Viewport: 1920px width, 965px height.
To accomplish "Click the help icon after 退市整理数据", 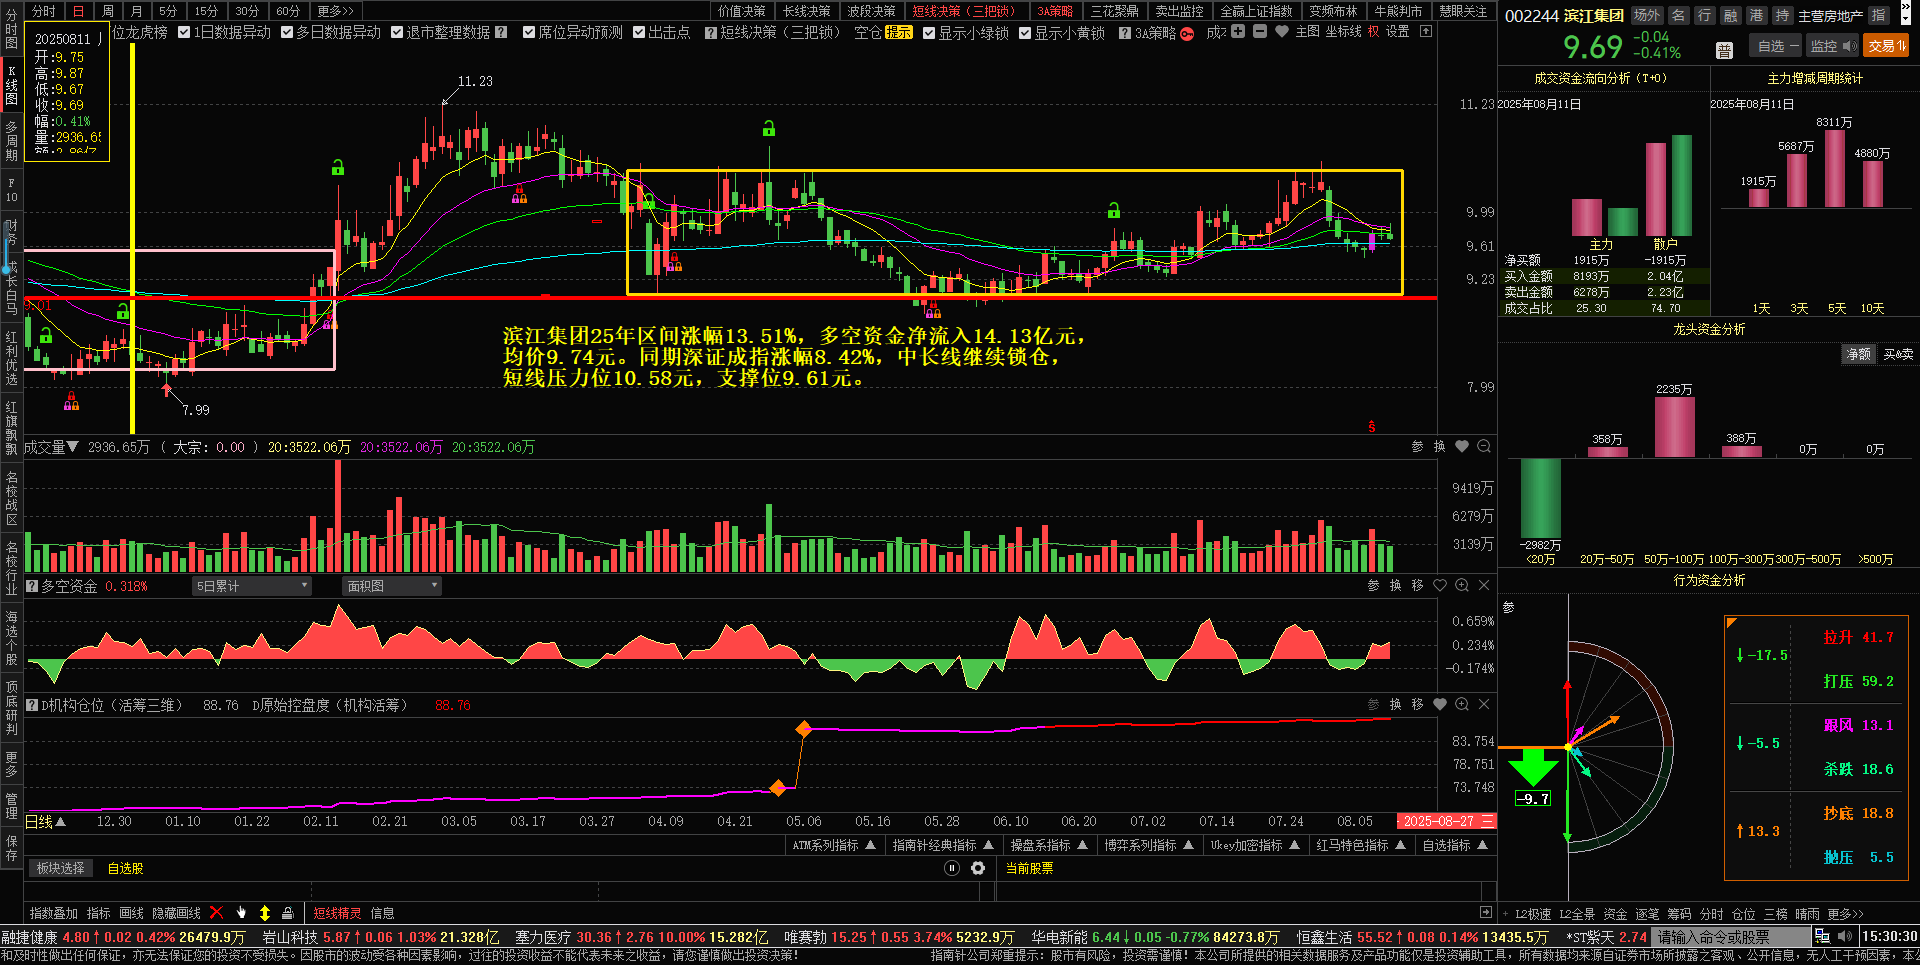I will click(x=501, y=33).
